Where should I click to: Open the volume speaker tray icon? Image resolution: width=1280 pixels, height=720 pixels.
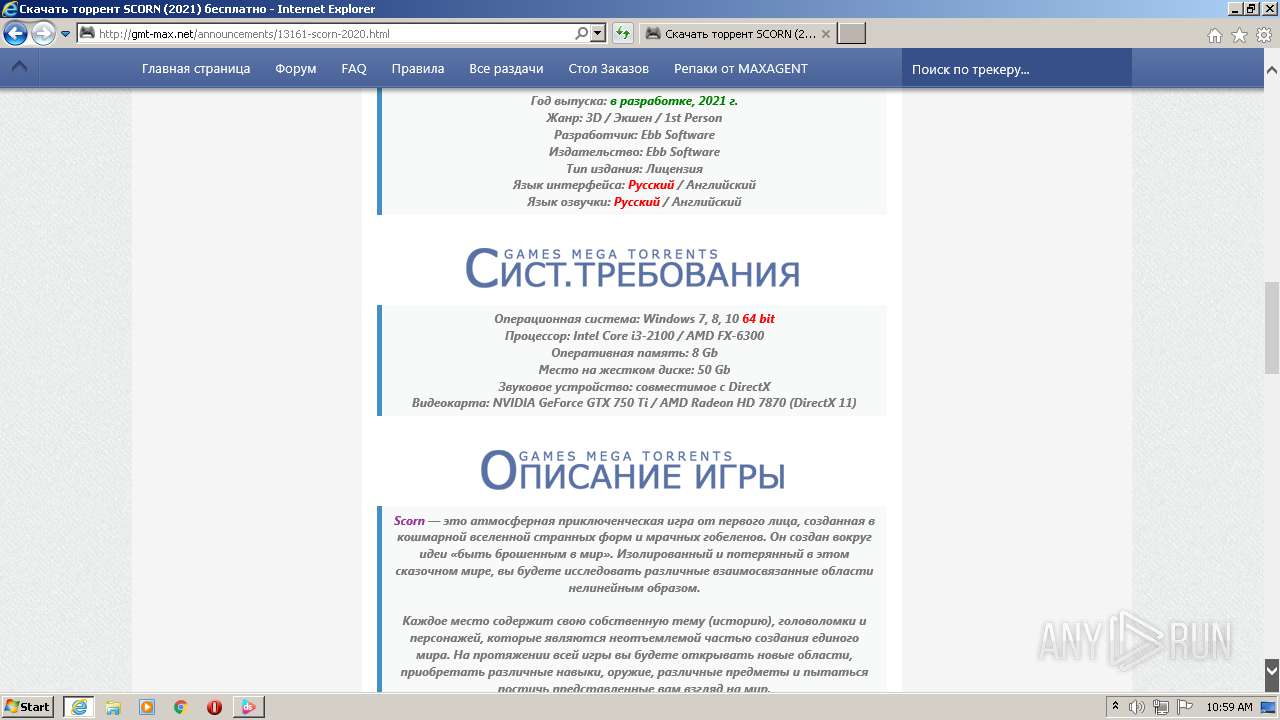(x=1138, y=707)
